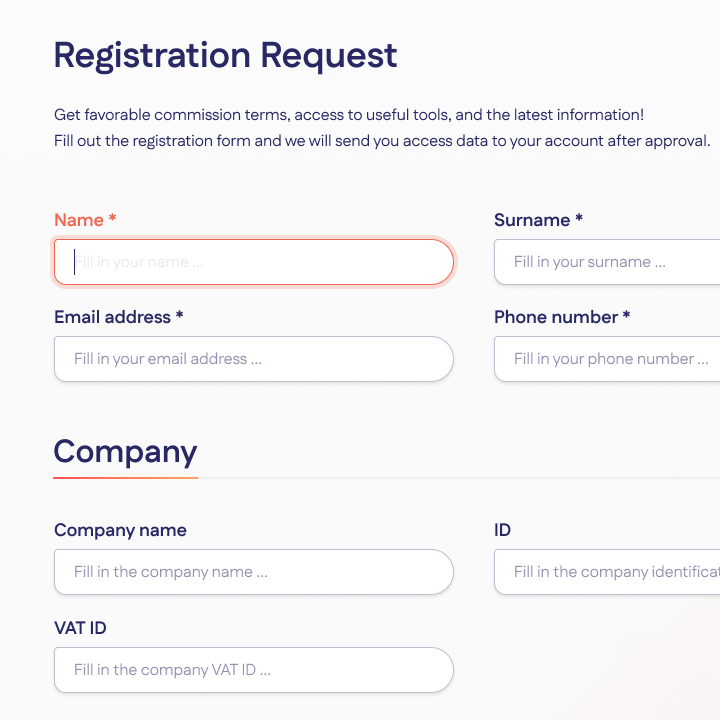This screenshot has width=720, height=720.
Task: Select the Email address input box
Action: tap(253, 359)
